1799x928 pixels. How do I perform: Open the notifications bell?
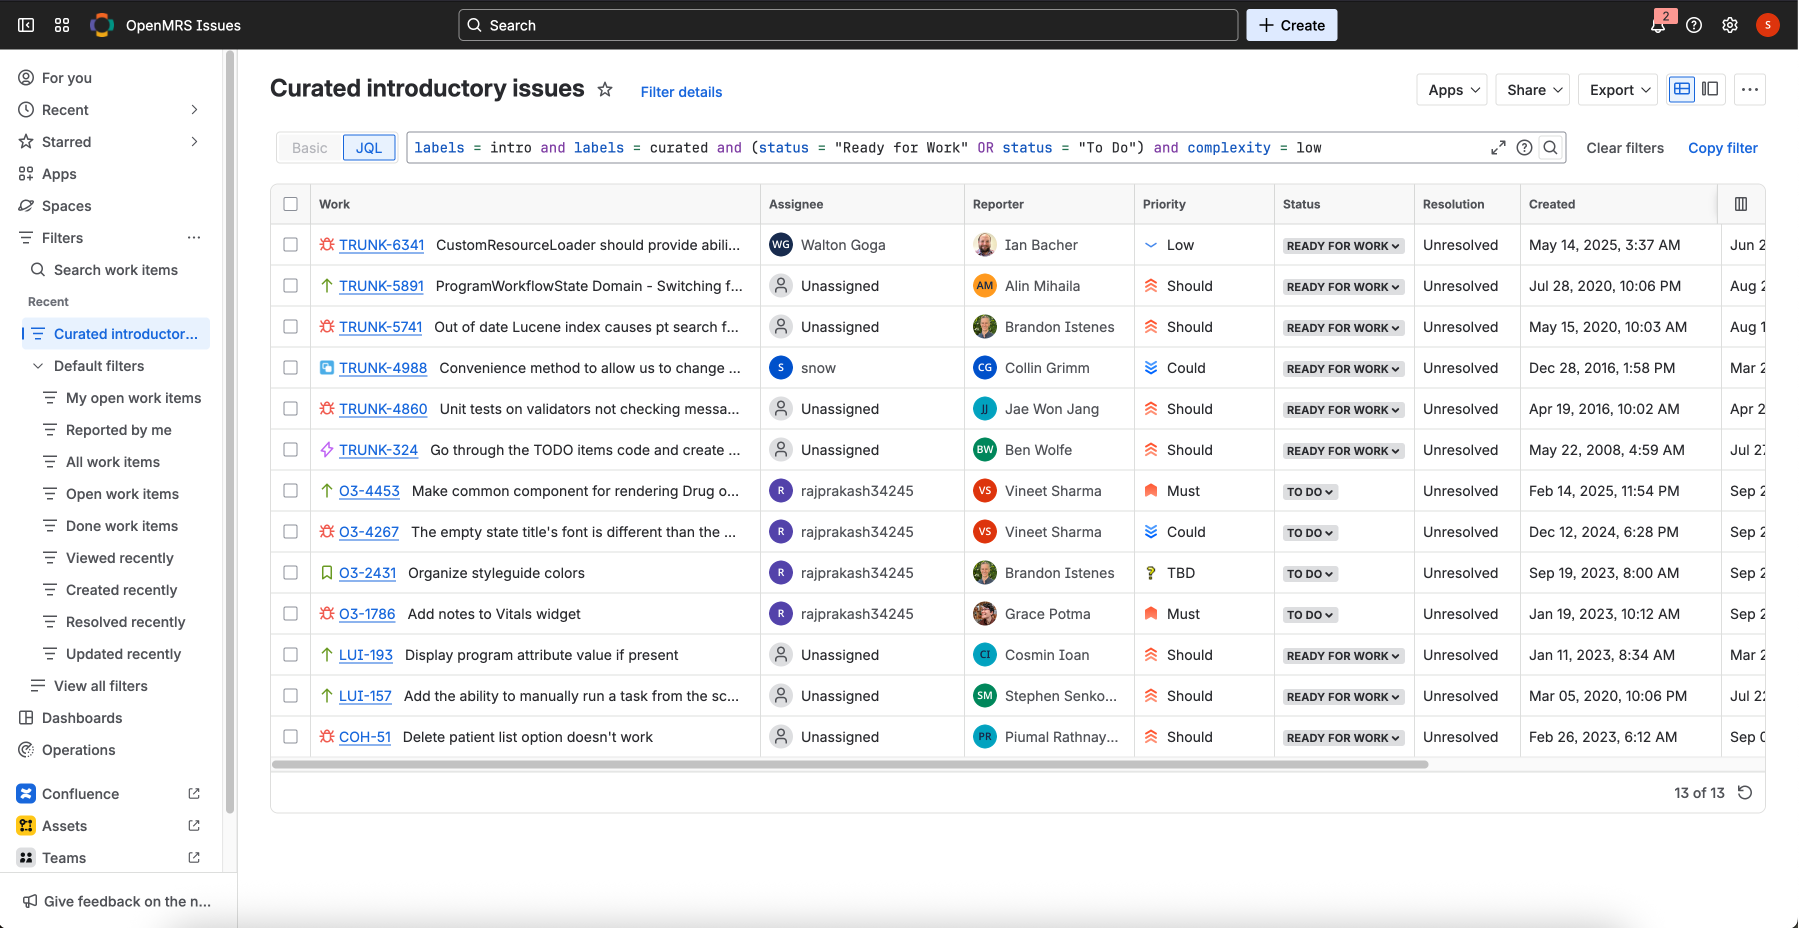pos(1657,26)
